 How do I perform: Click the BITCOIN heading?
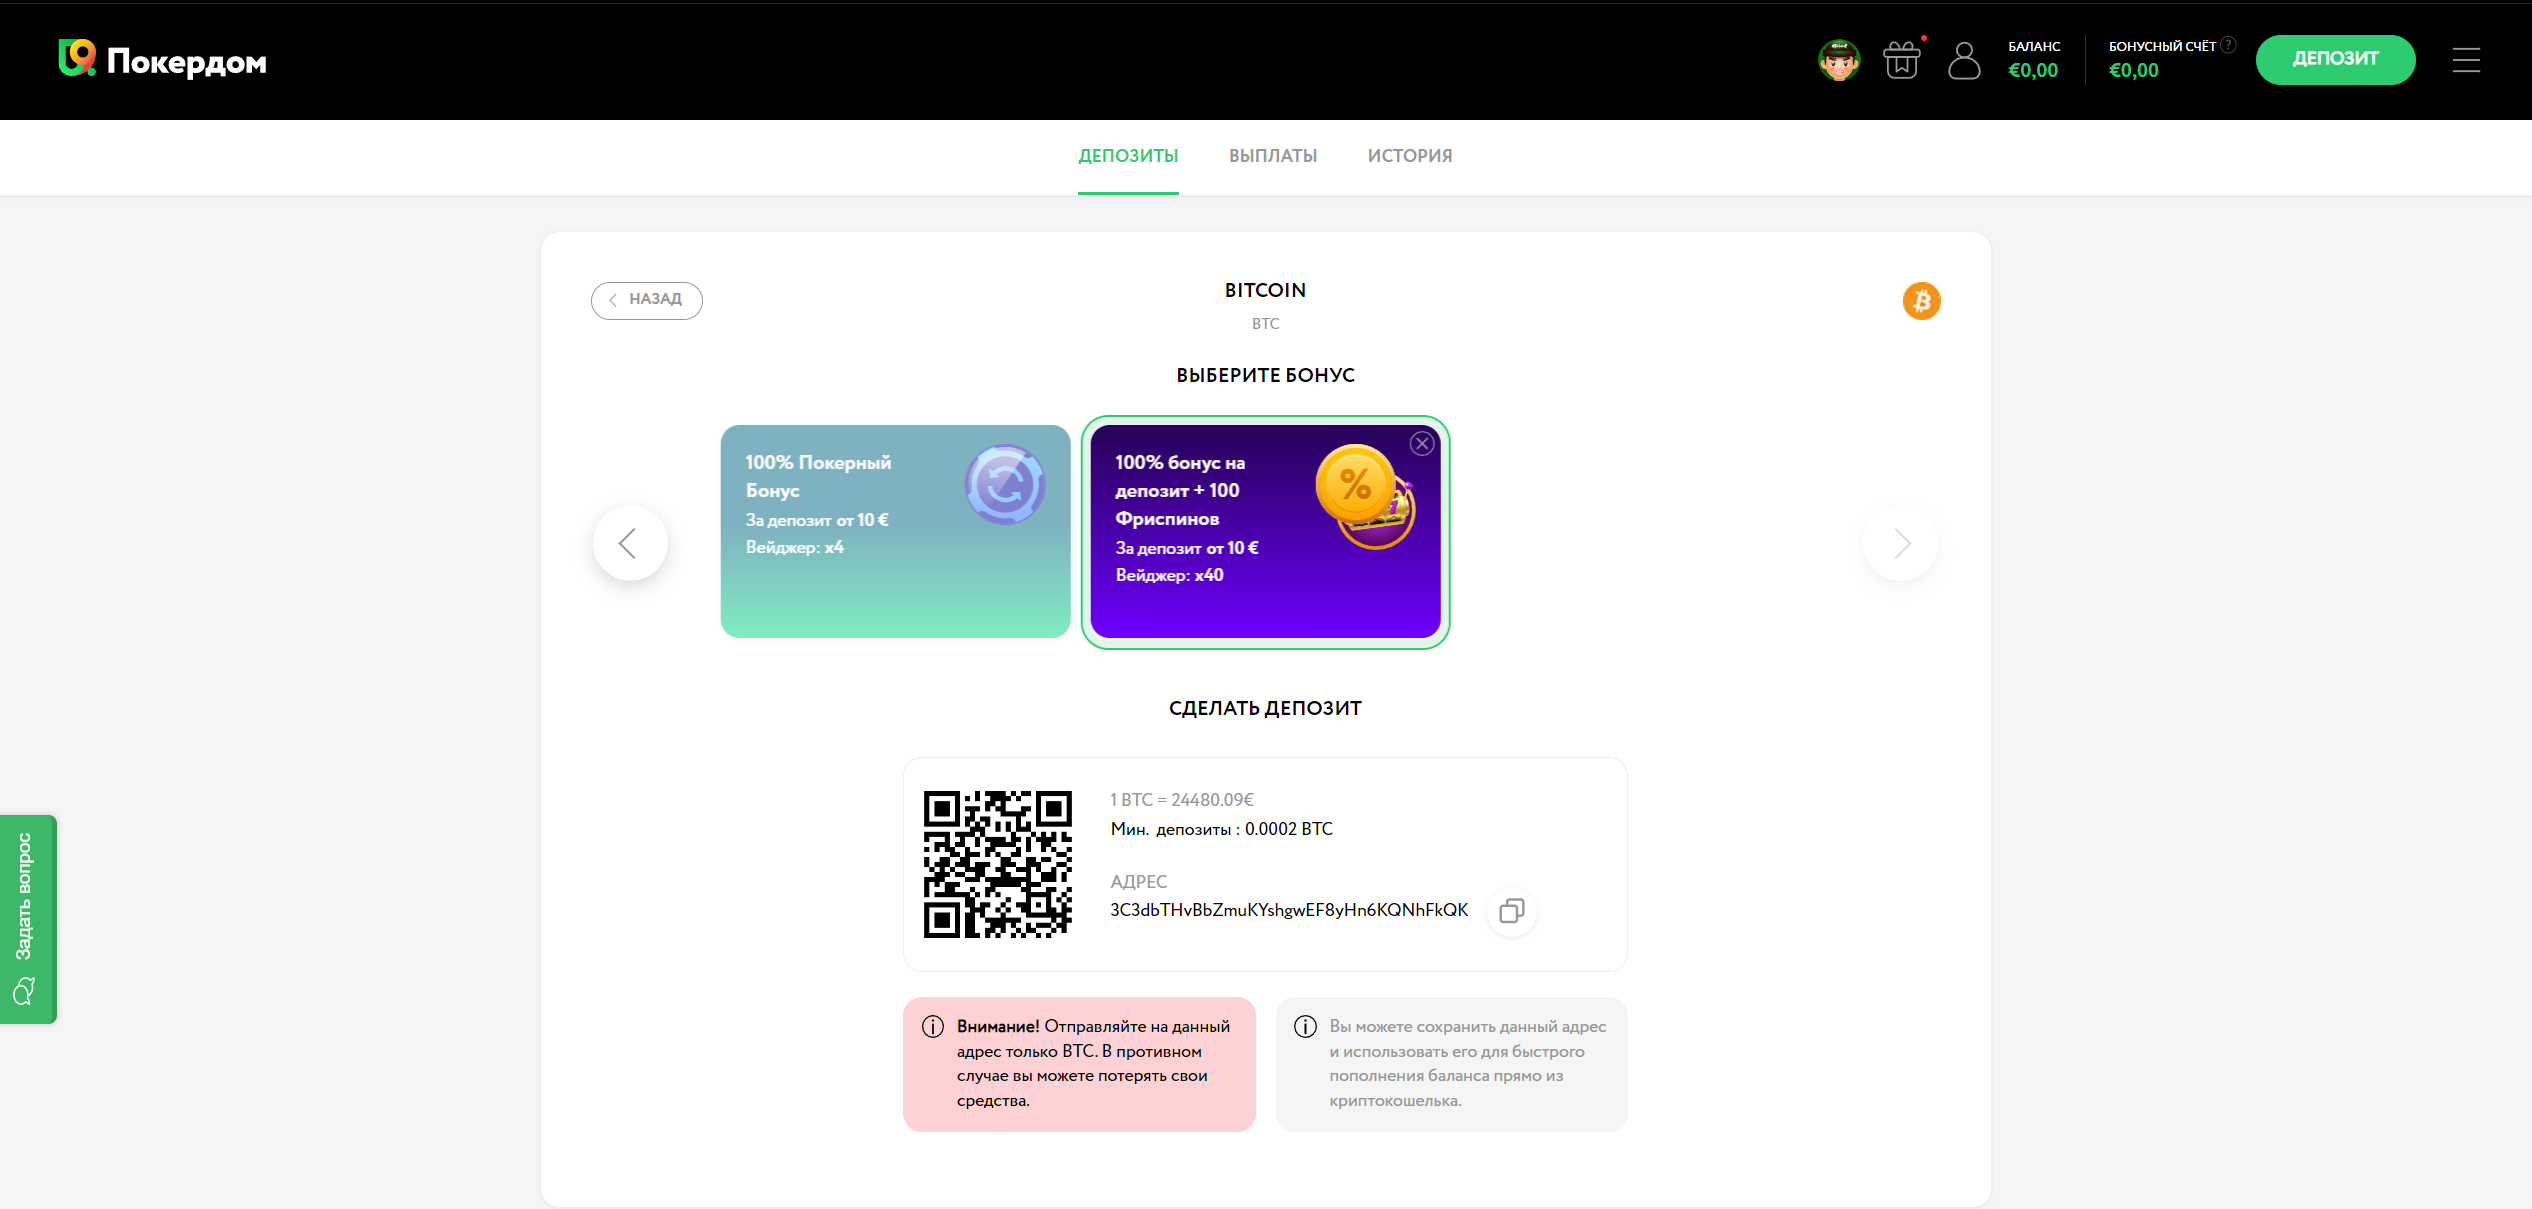click(x=1265, y=290)
